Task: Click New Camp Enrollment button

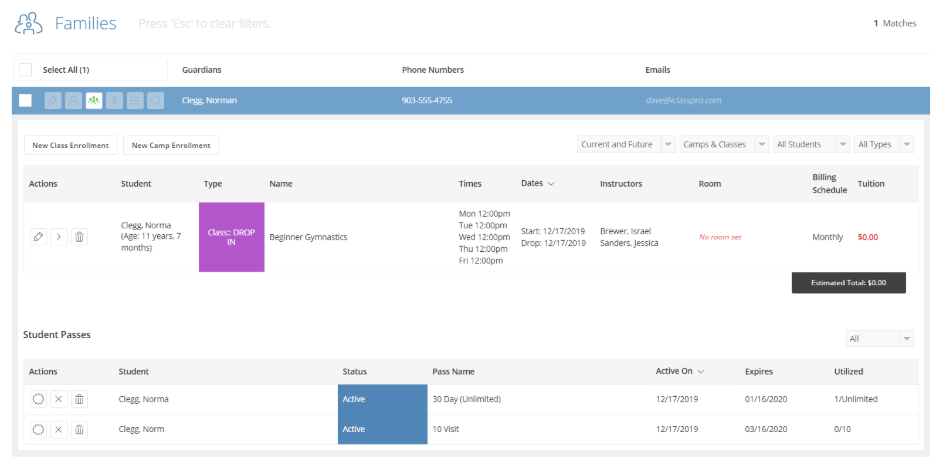Action: click(x=171, y=145)
